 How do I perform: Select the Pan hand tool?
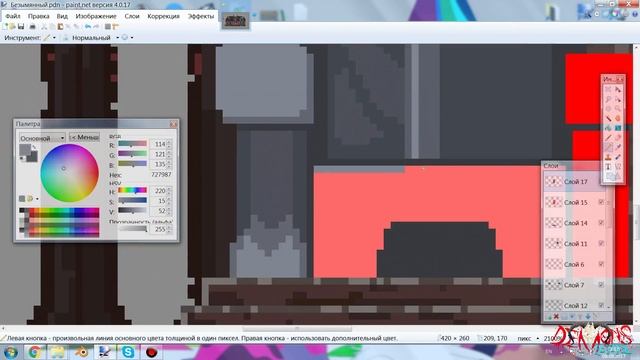click(618, 118)
